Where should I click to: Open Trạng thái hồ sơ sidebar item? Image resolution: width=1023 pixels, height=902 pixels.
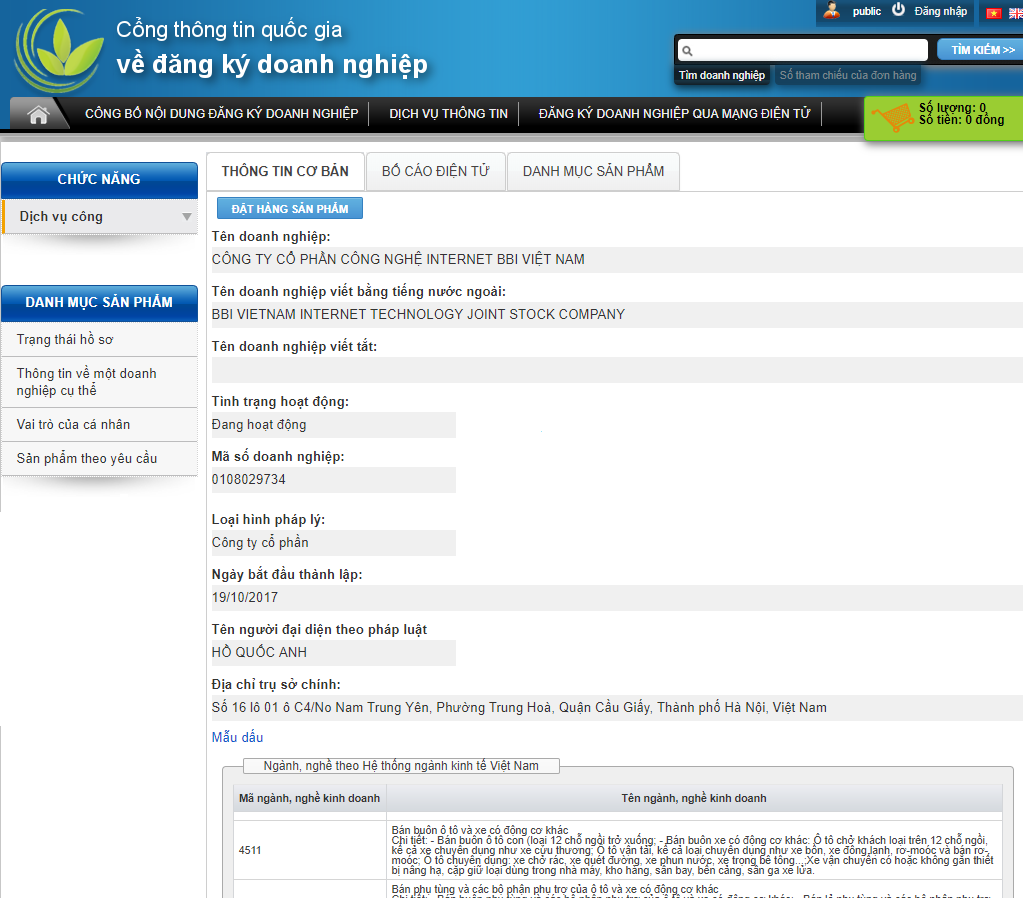(99, 339)
